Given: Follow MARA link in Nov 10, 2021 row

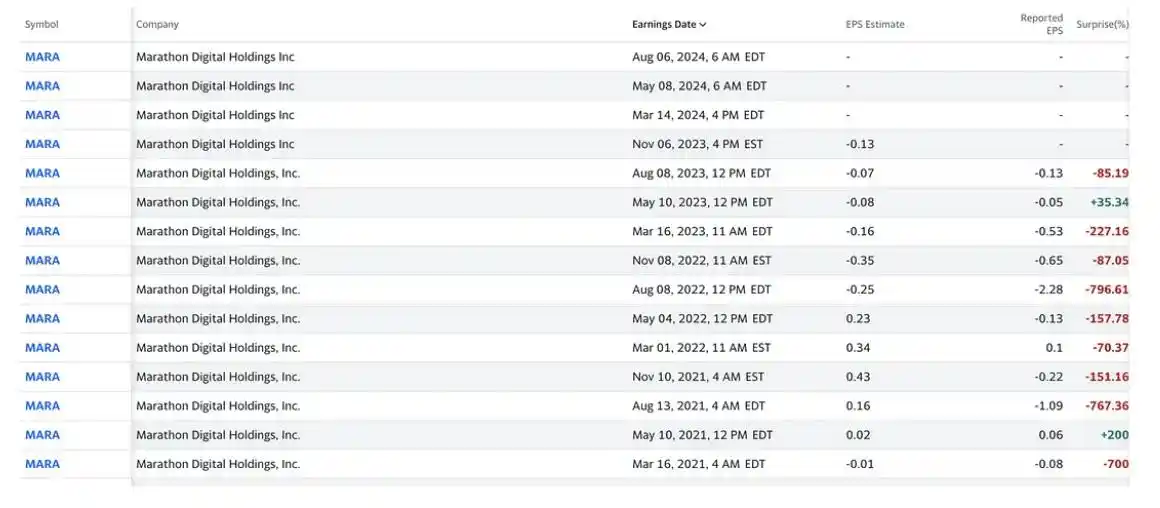Looking at the screenshot, I should click(x=42, y=376).
